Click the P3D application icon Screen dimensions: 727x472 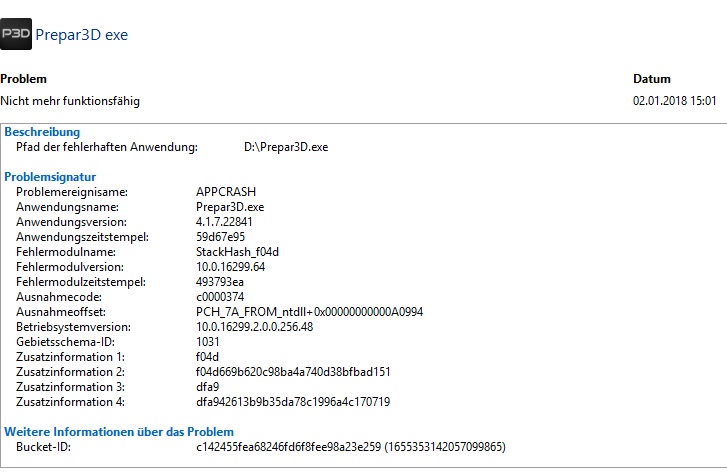pyautogui.click(x=16, y=34)
